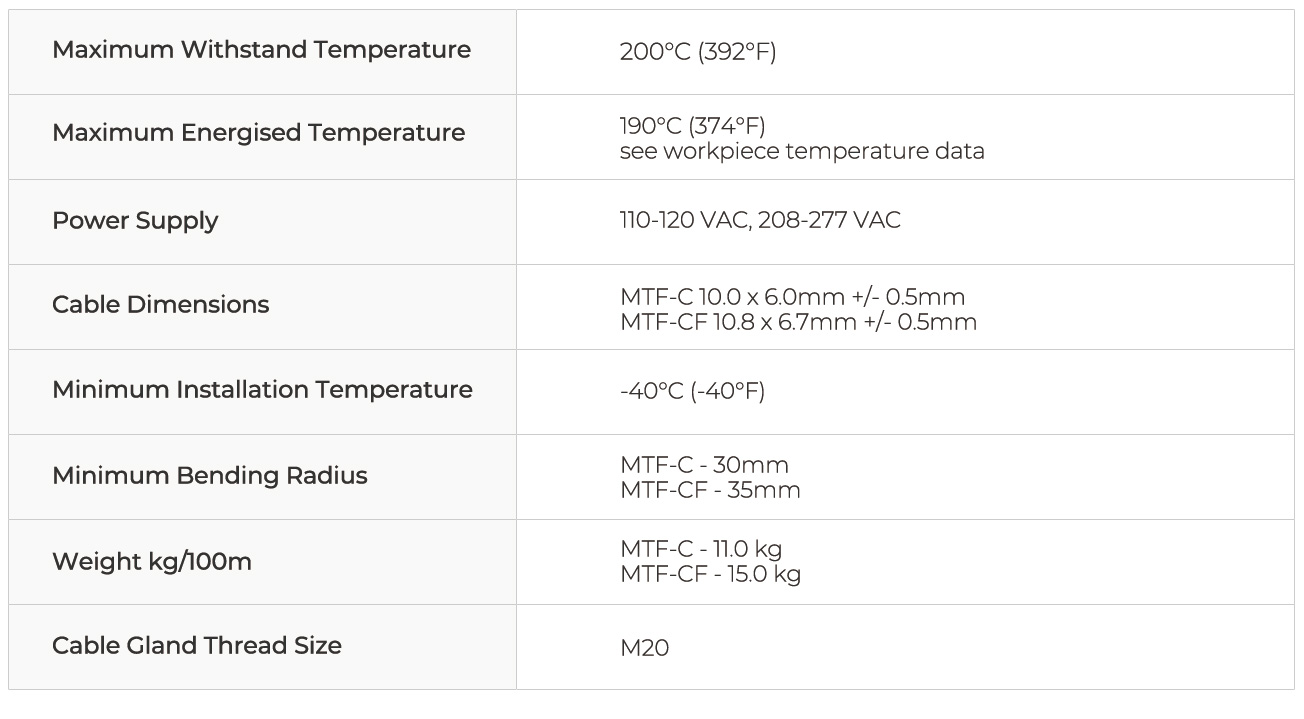Select the MTF-CF - 15.0 kg weight
1304x719 pixels.
[710, 574]
